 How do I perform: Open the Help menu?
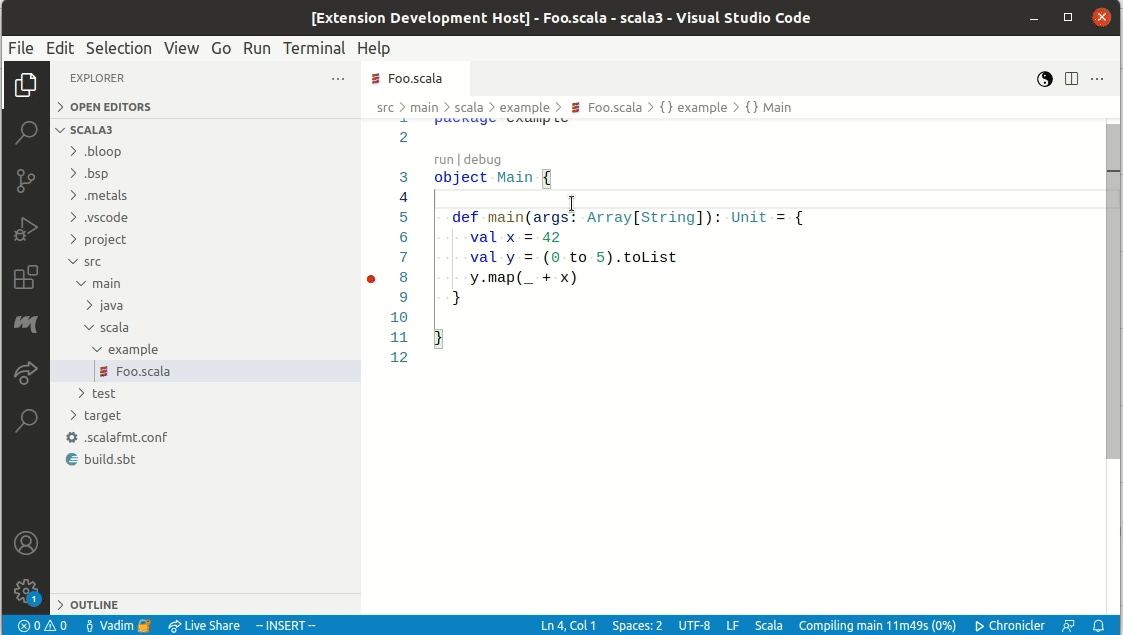tap(373, 48)
